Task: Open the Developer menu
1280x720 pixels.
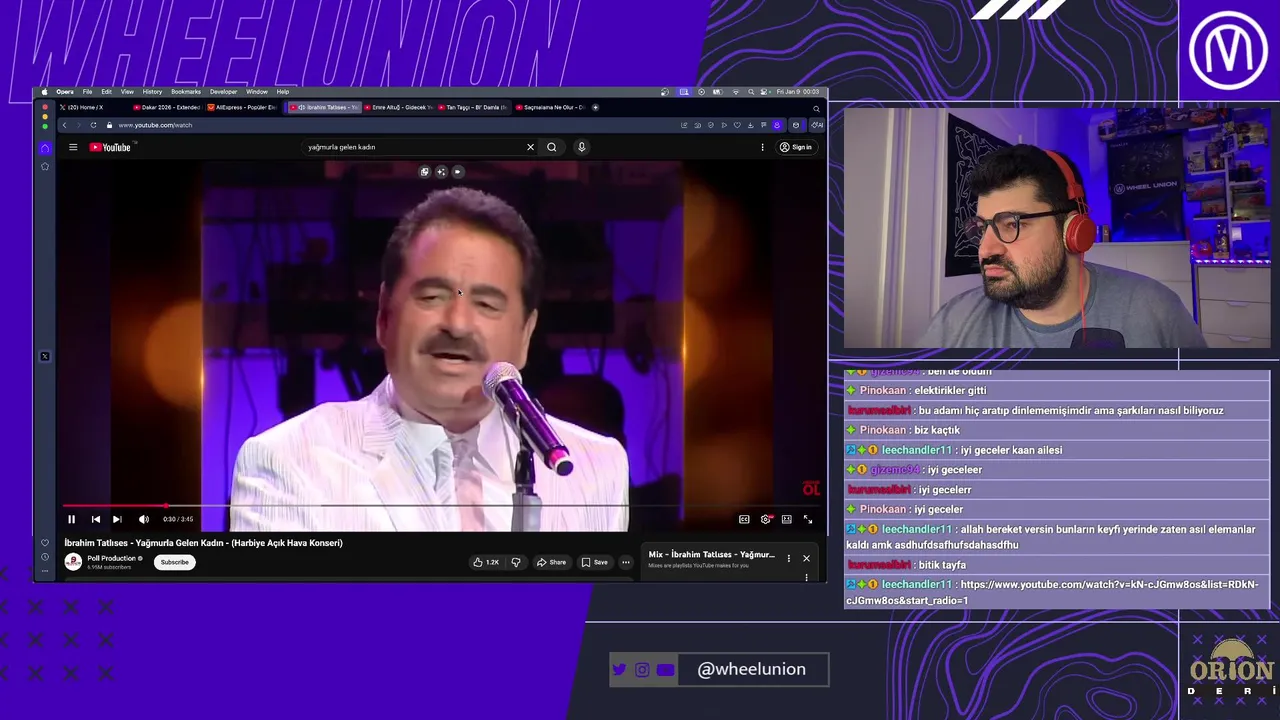Action: [223, 91]
